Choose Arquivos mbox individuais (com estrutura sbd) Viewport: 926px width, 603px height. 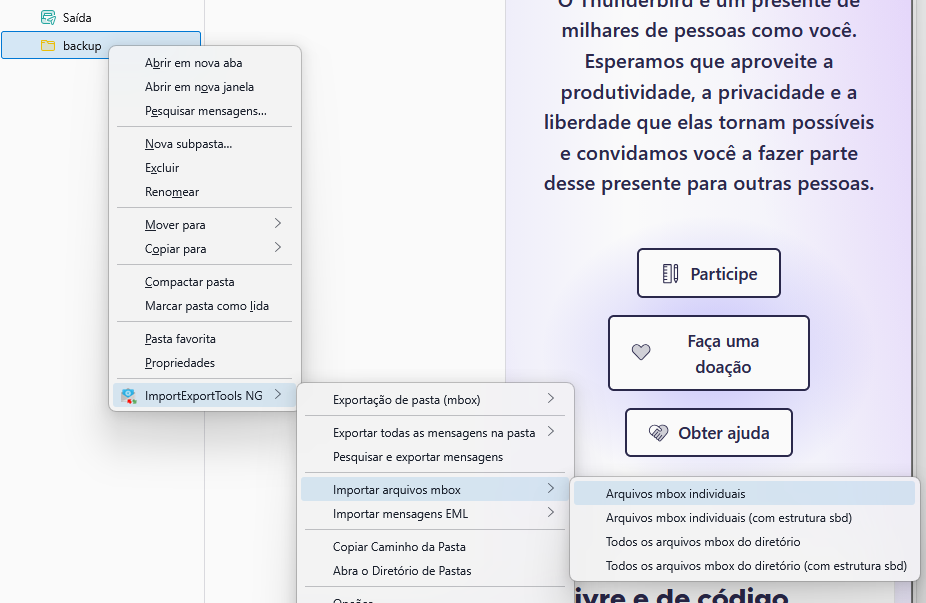[x=744, y=518]
